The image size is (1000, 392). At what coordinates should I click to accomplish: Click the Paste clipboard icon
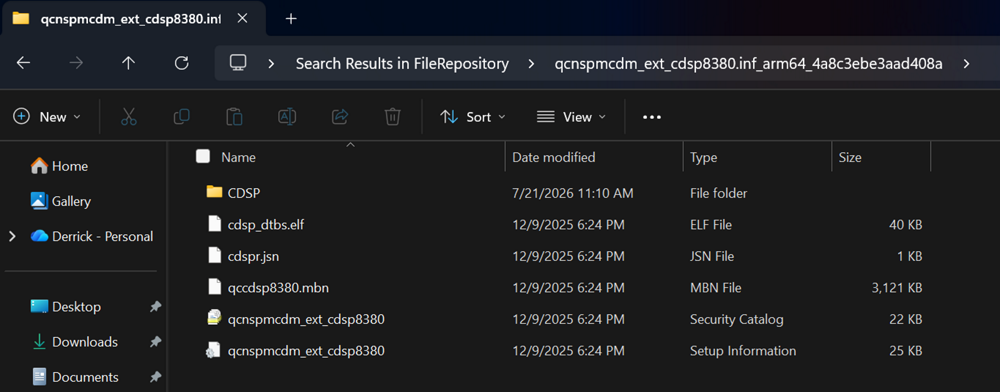[x=234, y=117]
